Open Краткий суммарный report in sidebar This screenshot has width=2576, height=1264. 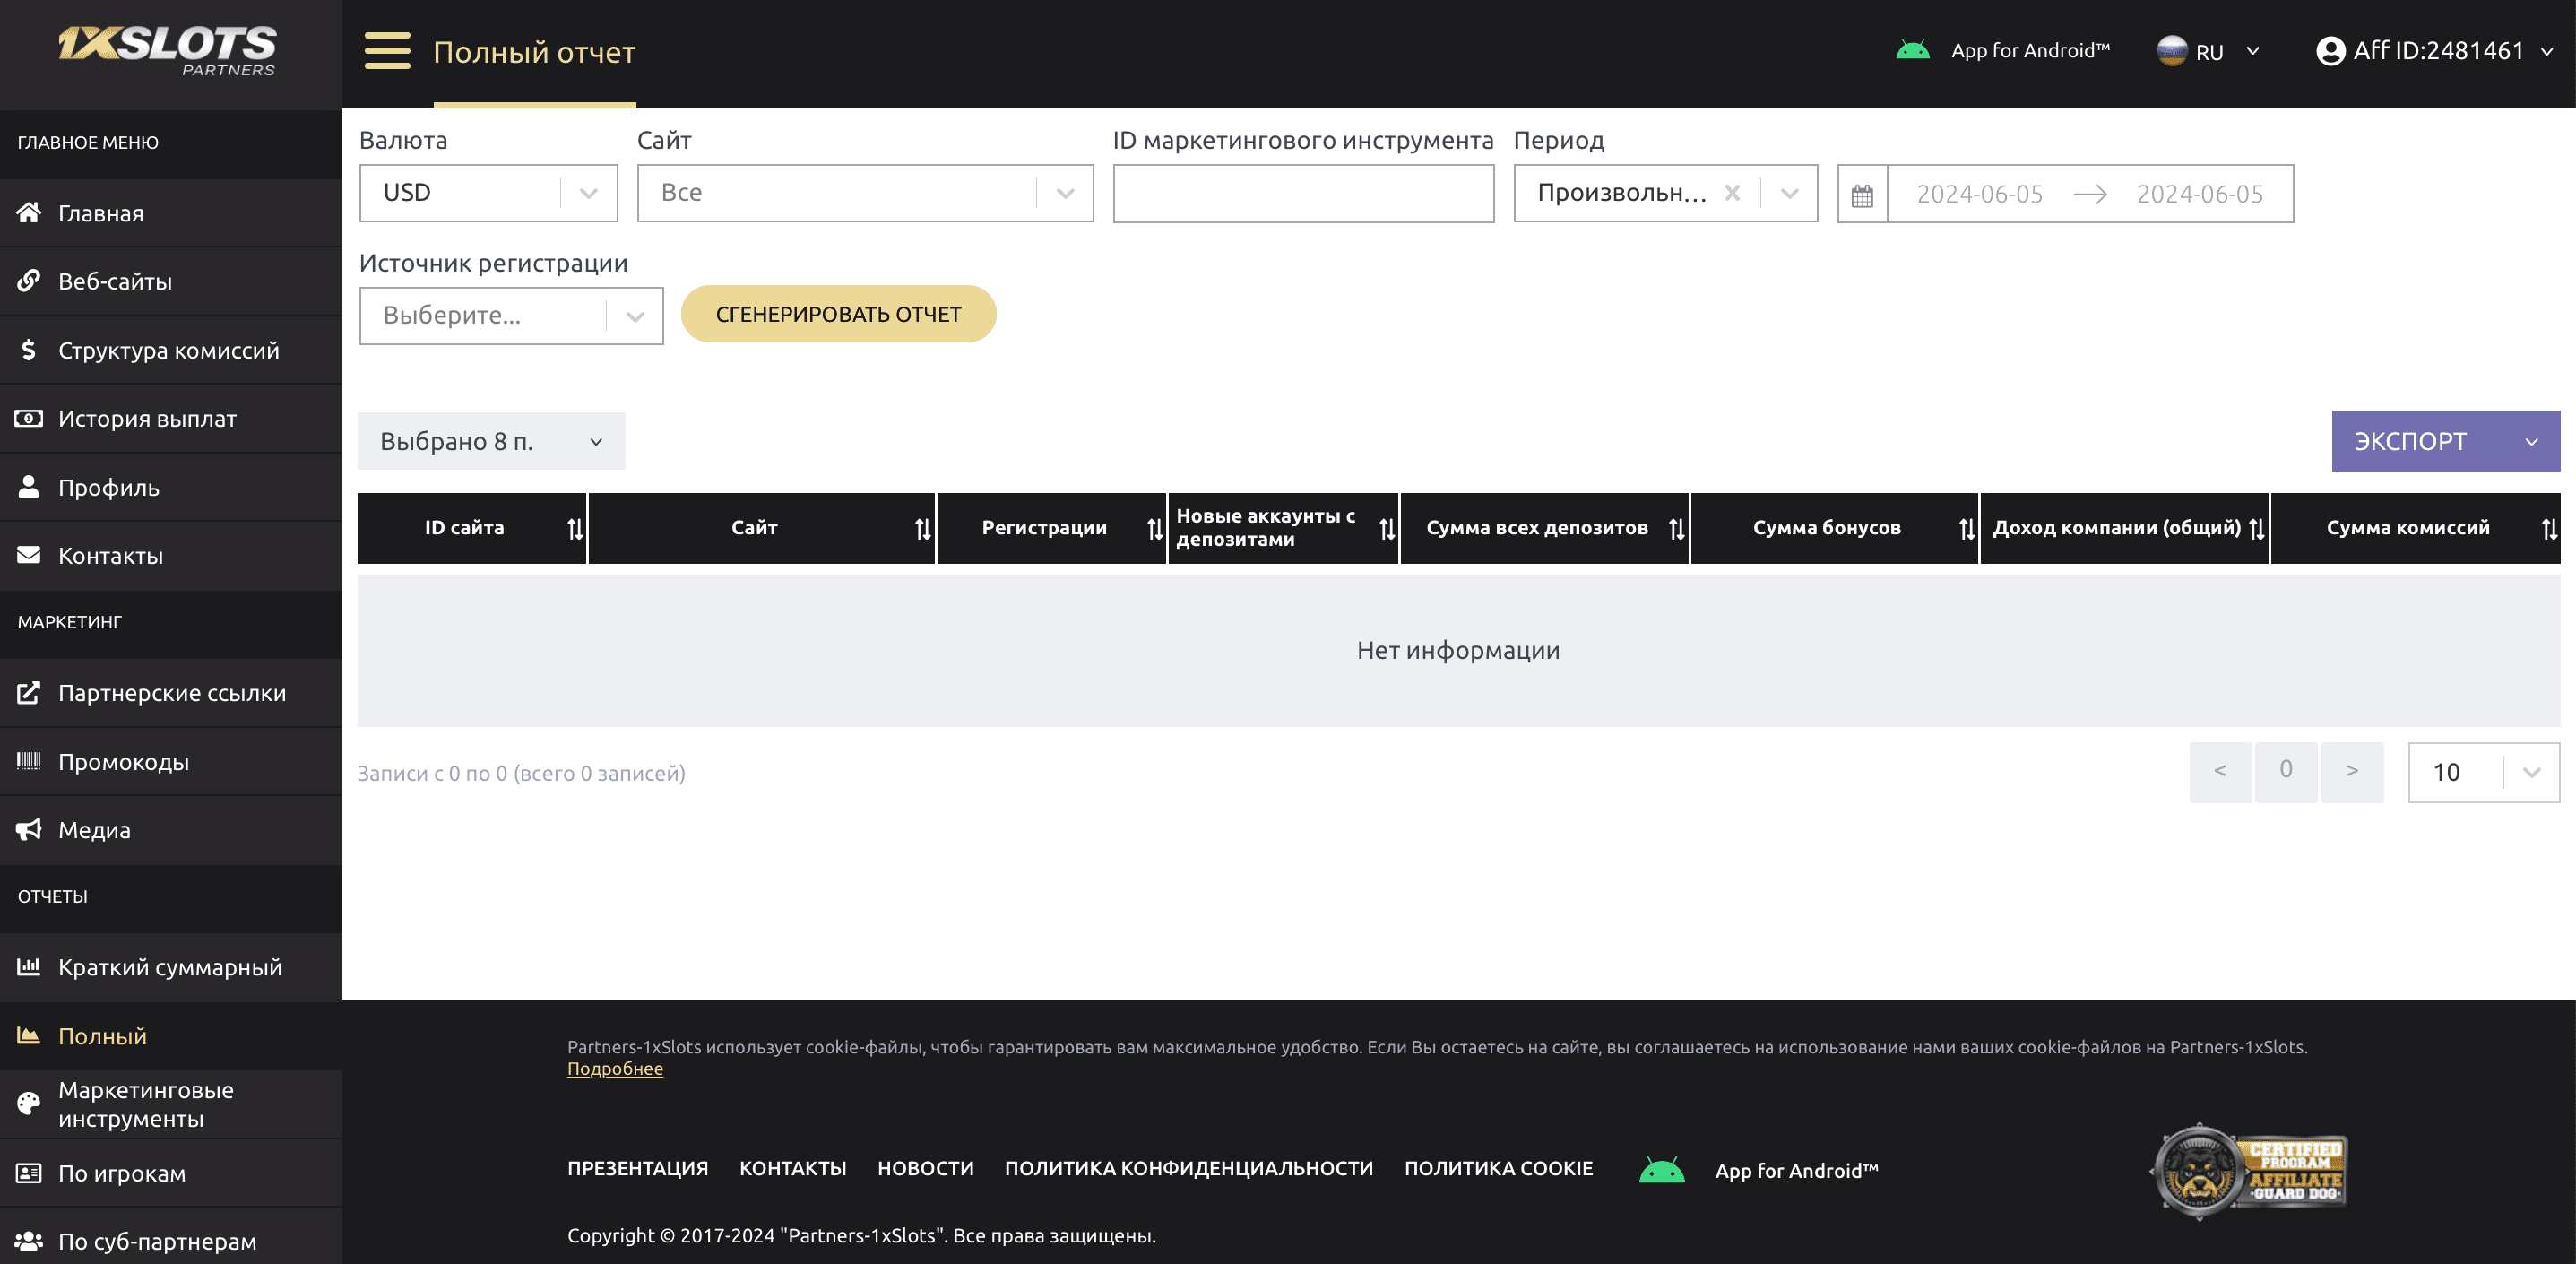(x=170, y=967)
